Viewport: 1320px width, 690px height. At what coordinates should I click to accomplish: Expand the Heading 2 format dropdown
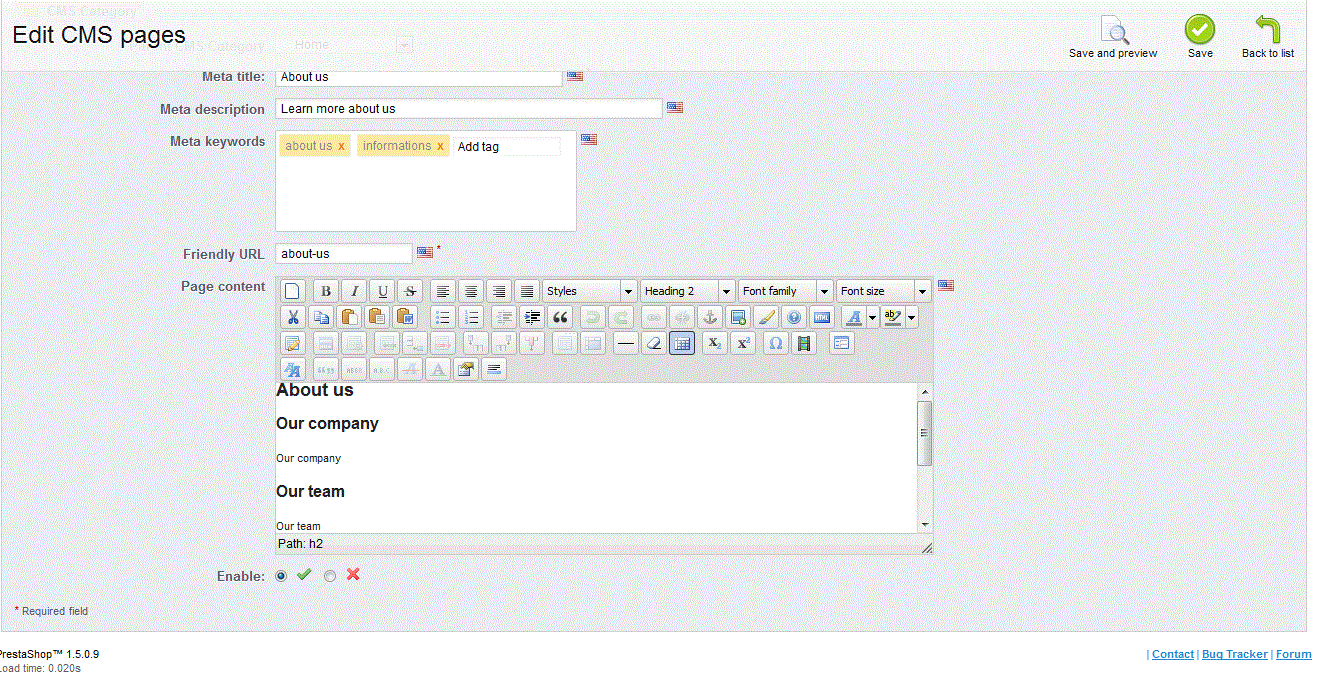click(x=727, y=291)
